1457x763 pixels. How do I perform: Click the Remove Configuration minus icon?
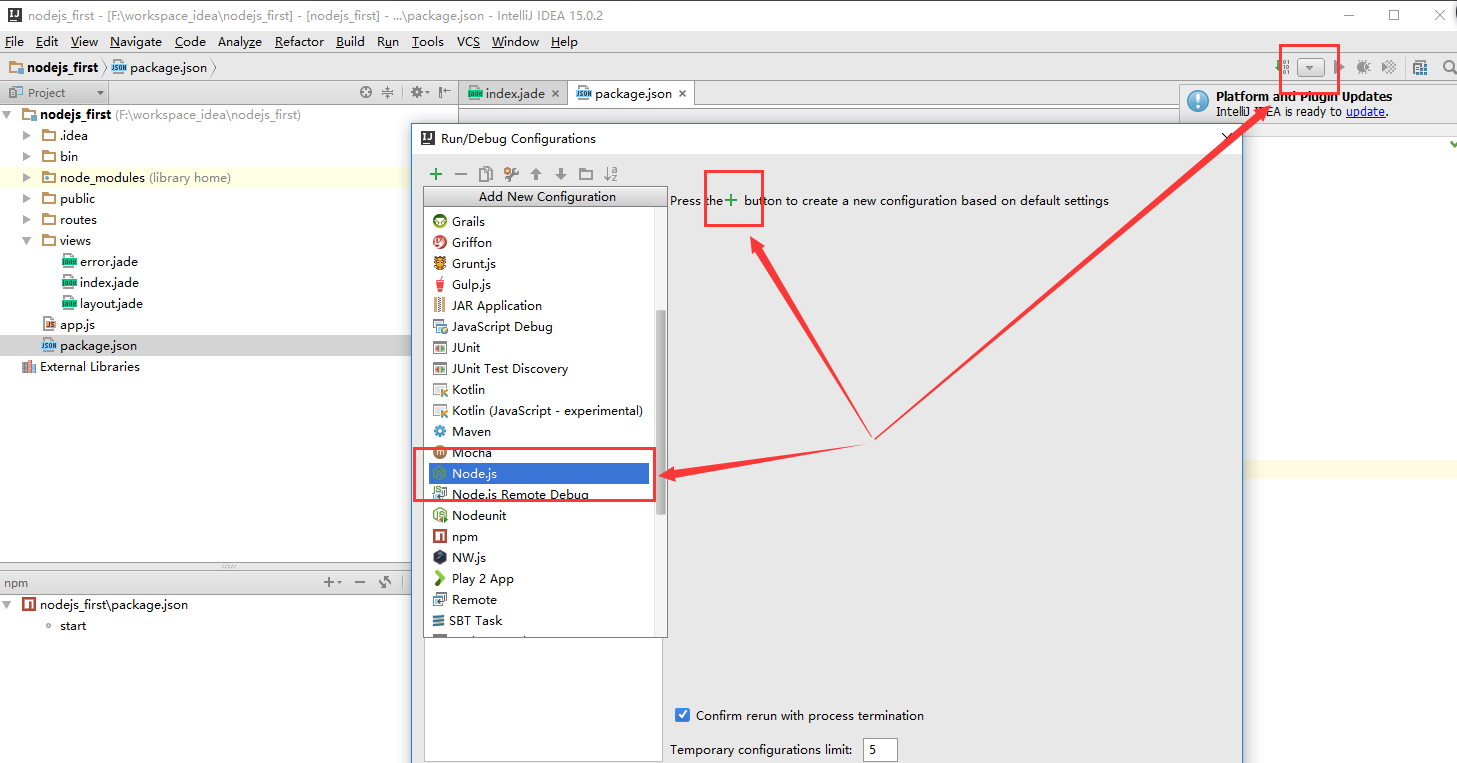(461, 174)
